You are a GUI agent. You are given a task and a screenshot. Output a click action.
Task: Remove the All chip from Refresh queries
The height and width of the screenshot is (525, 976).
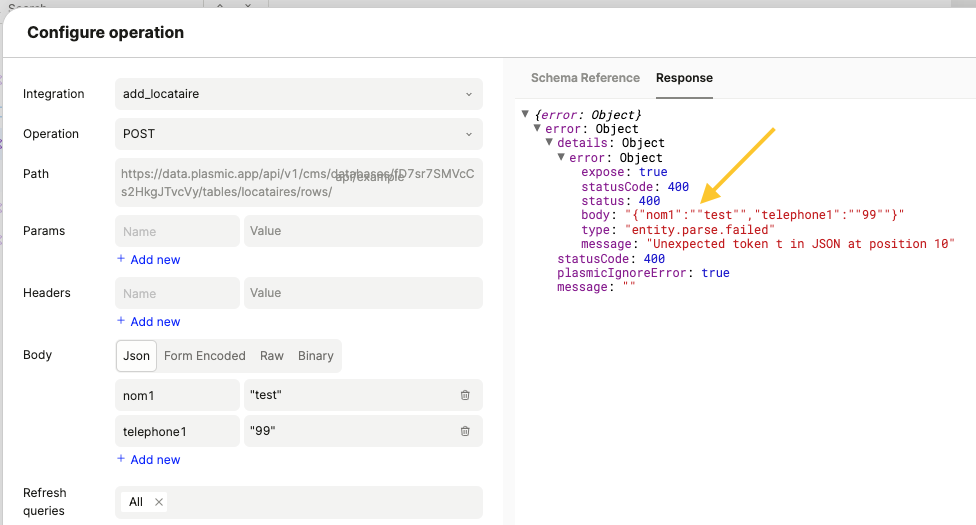(159, 502)
